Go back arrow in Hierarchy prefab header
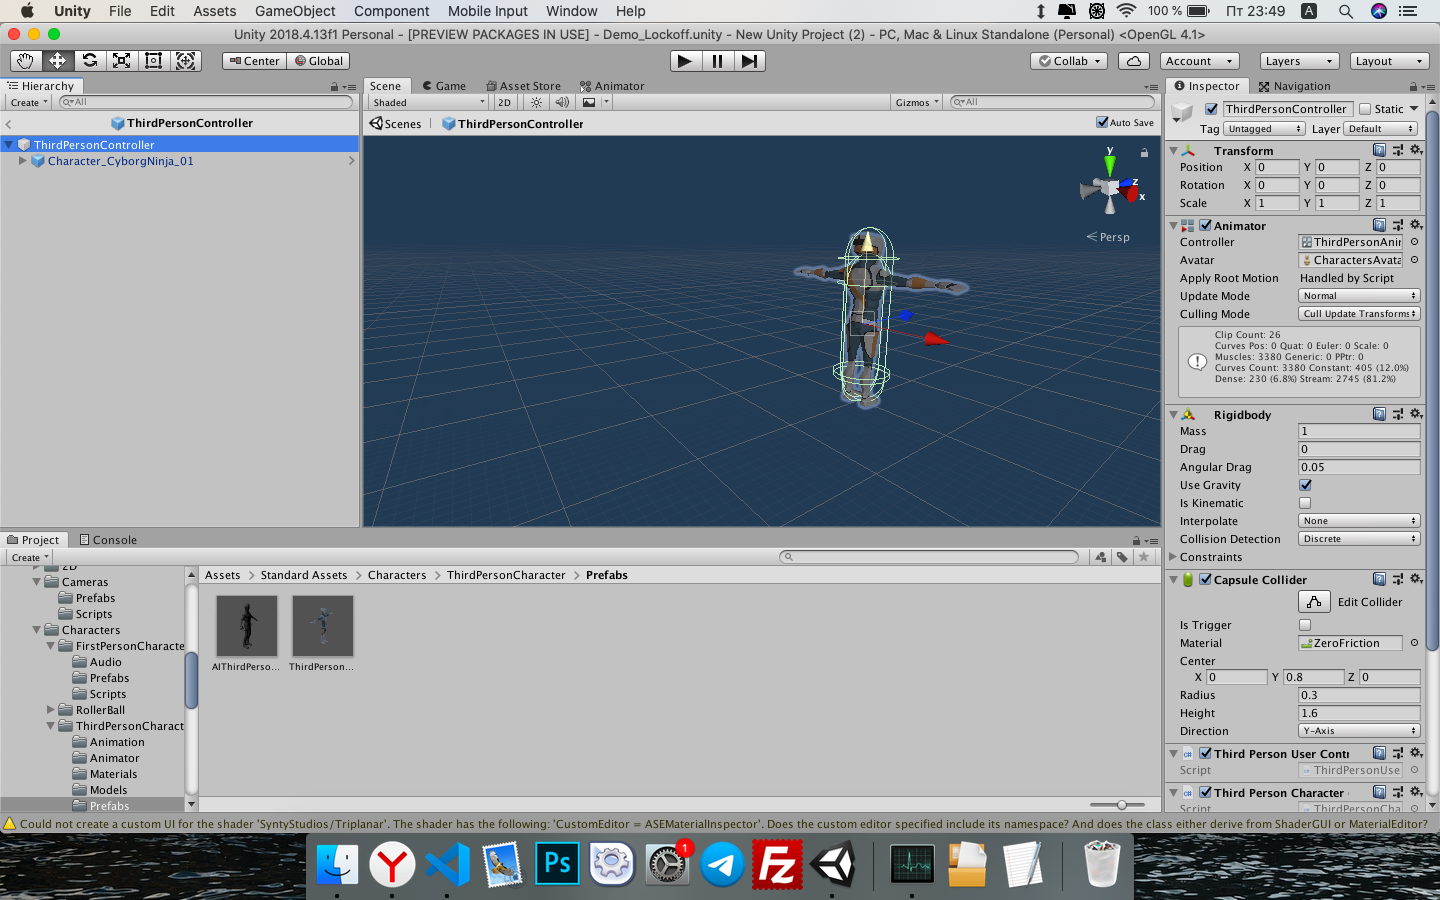This screenshot has width=1440, height=900. [9, 124]
